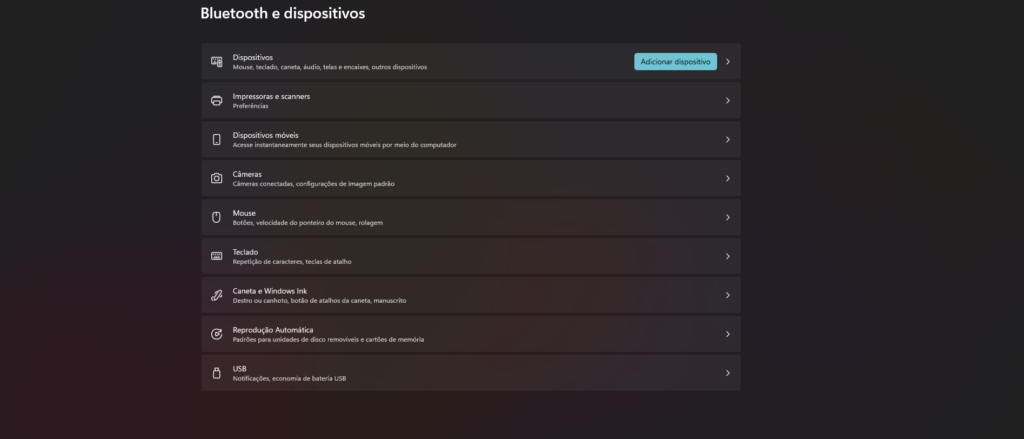Click the Dispositivos keyboard-mouse icon
This screenshot has height=439, width=1024.
pyautogui.click(x=217, y=62)
